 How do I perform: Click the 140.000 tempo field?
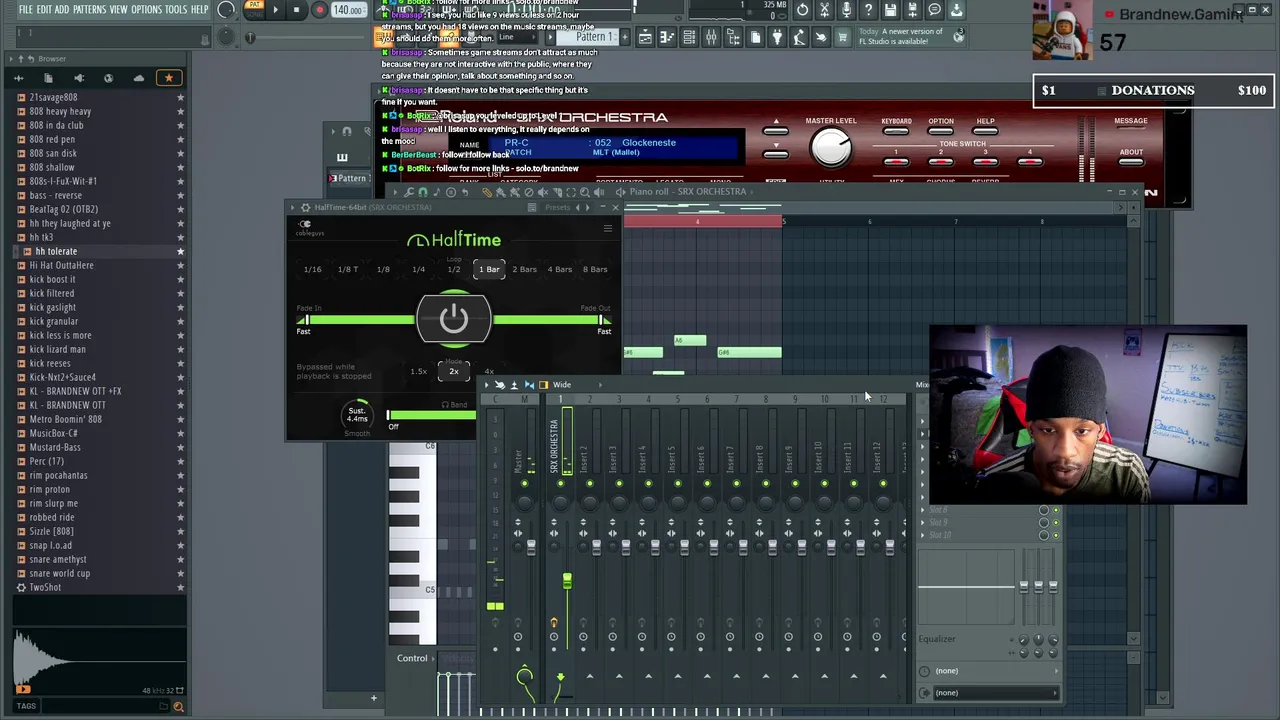[347, 11]
